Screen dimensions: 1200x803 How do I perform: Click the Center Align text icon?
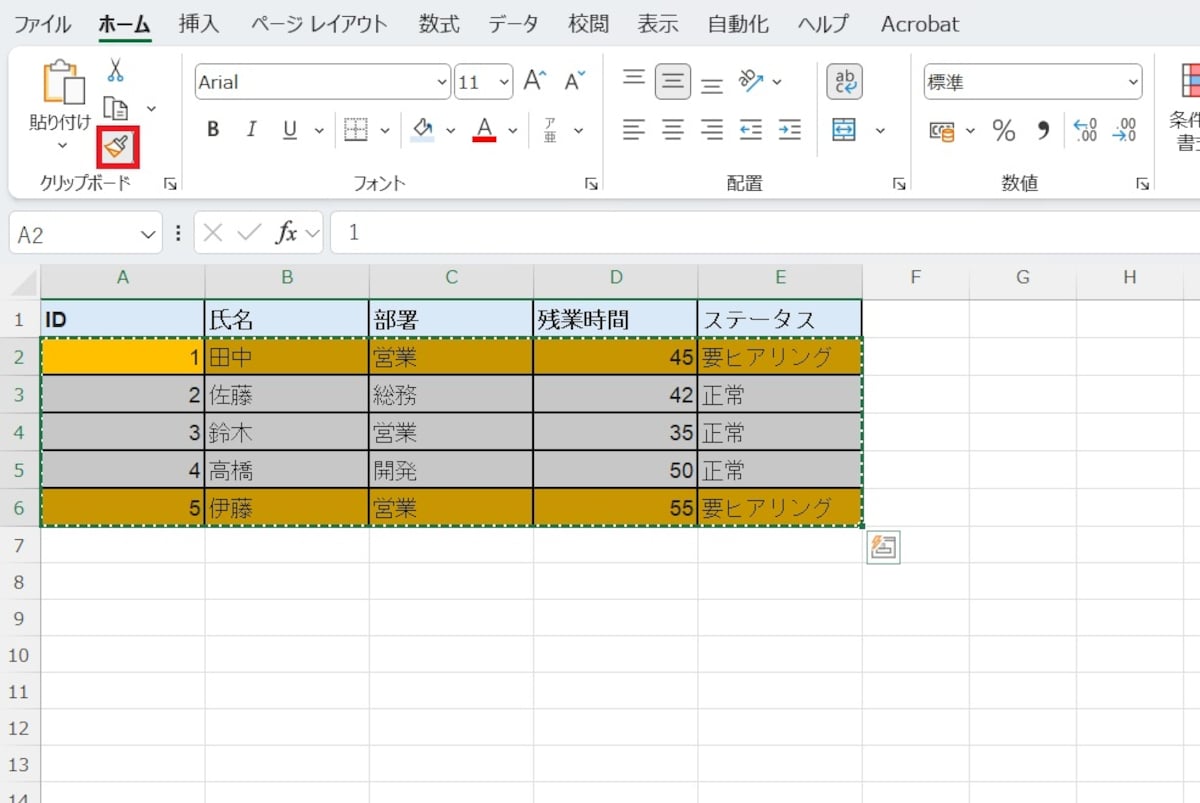672,130
